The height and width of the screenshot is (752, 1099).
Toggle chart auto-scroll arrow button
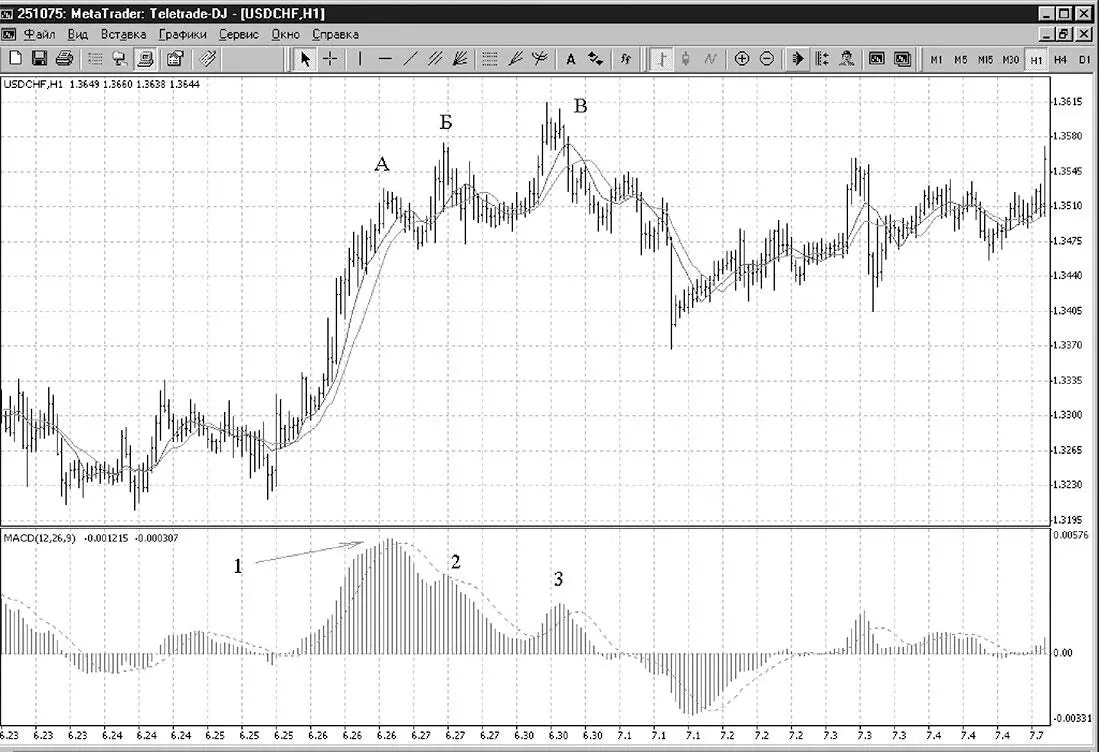[x=798, y=60]
